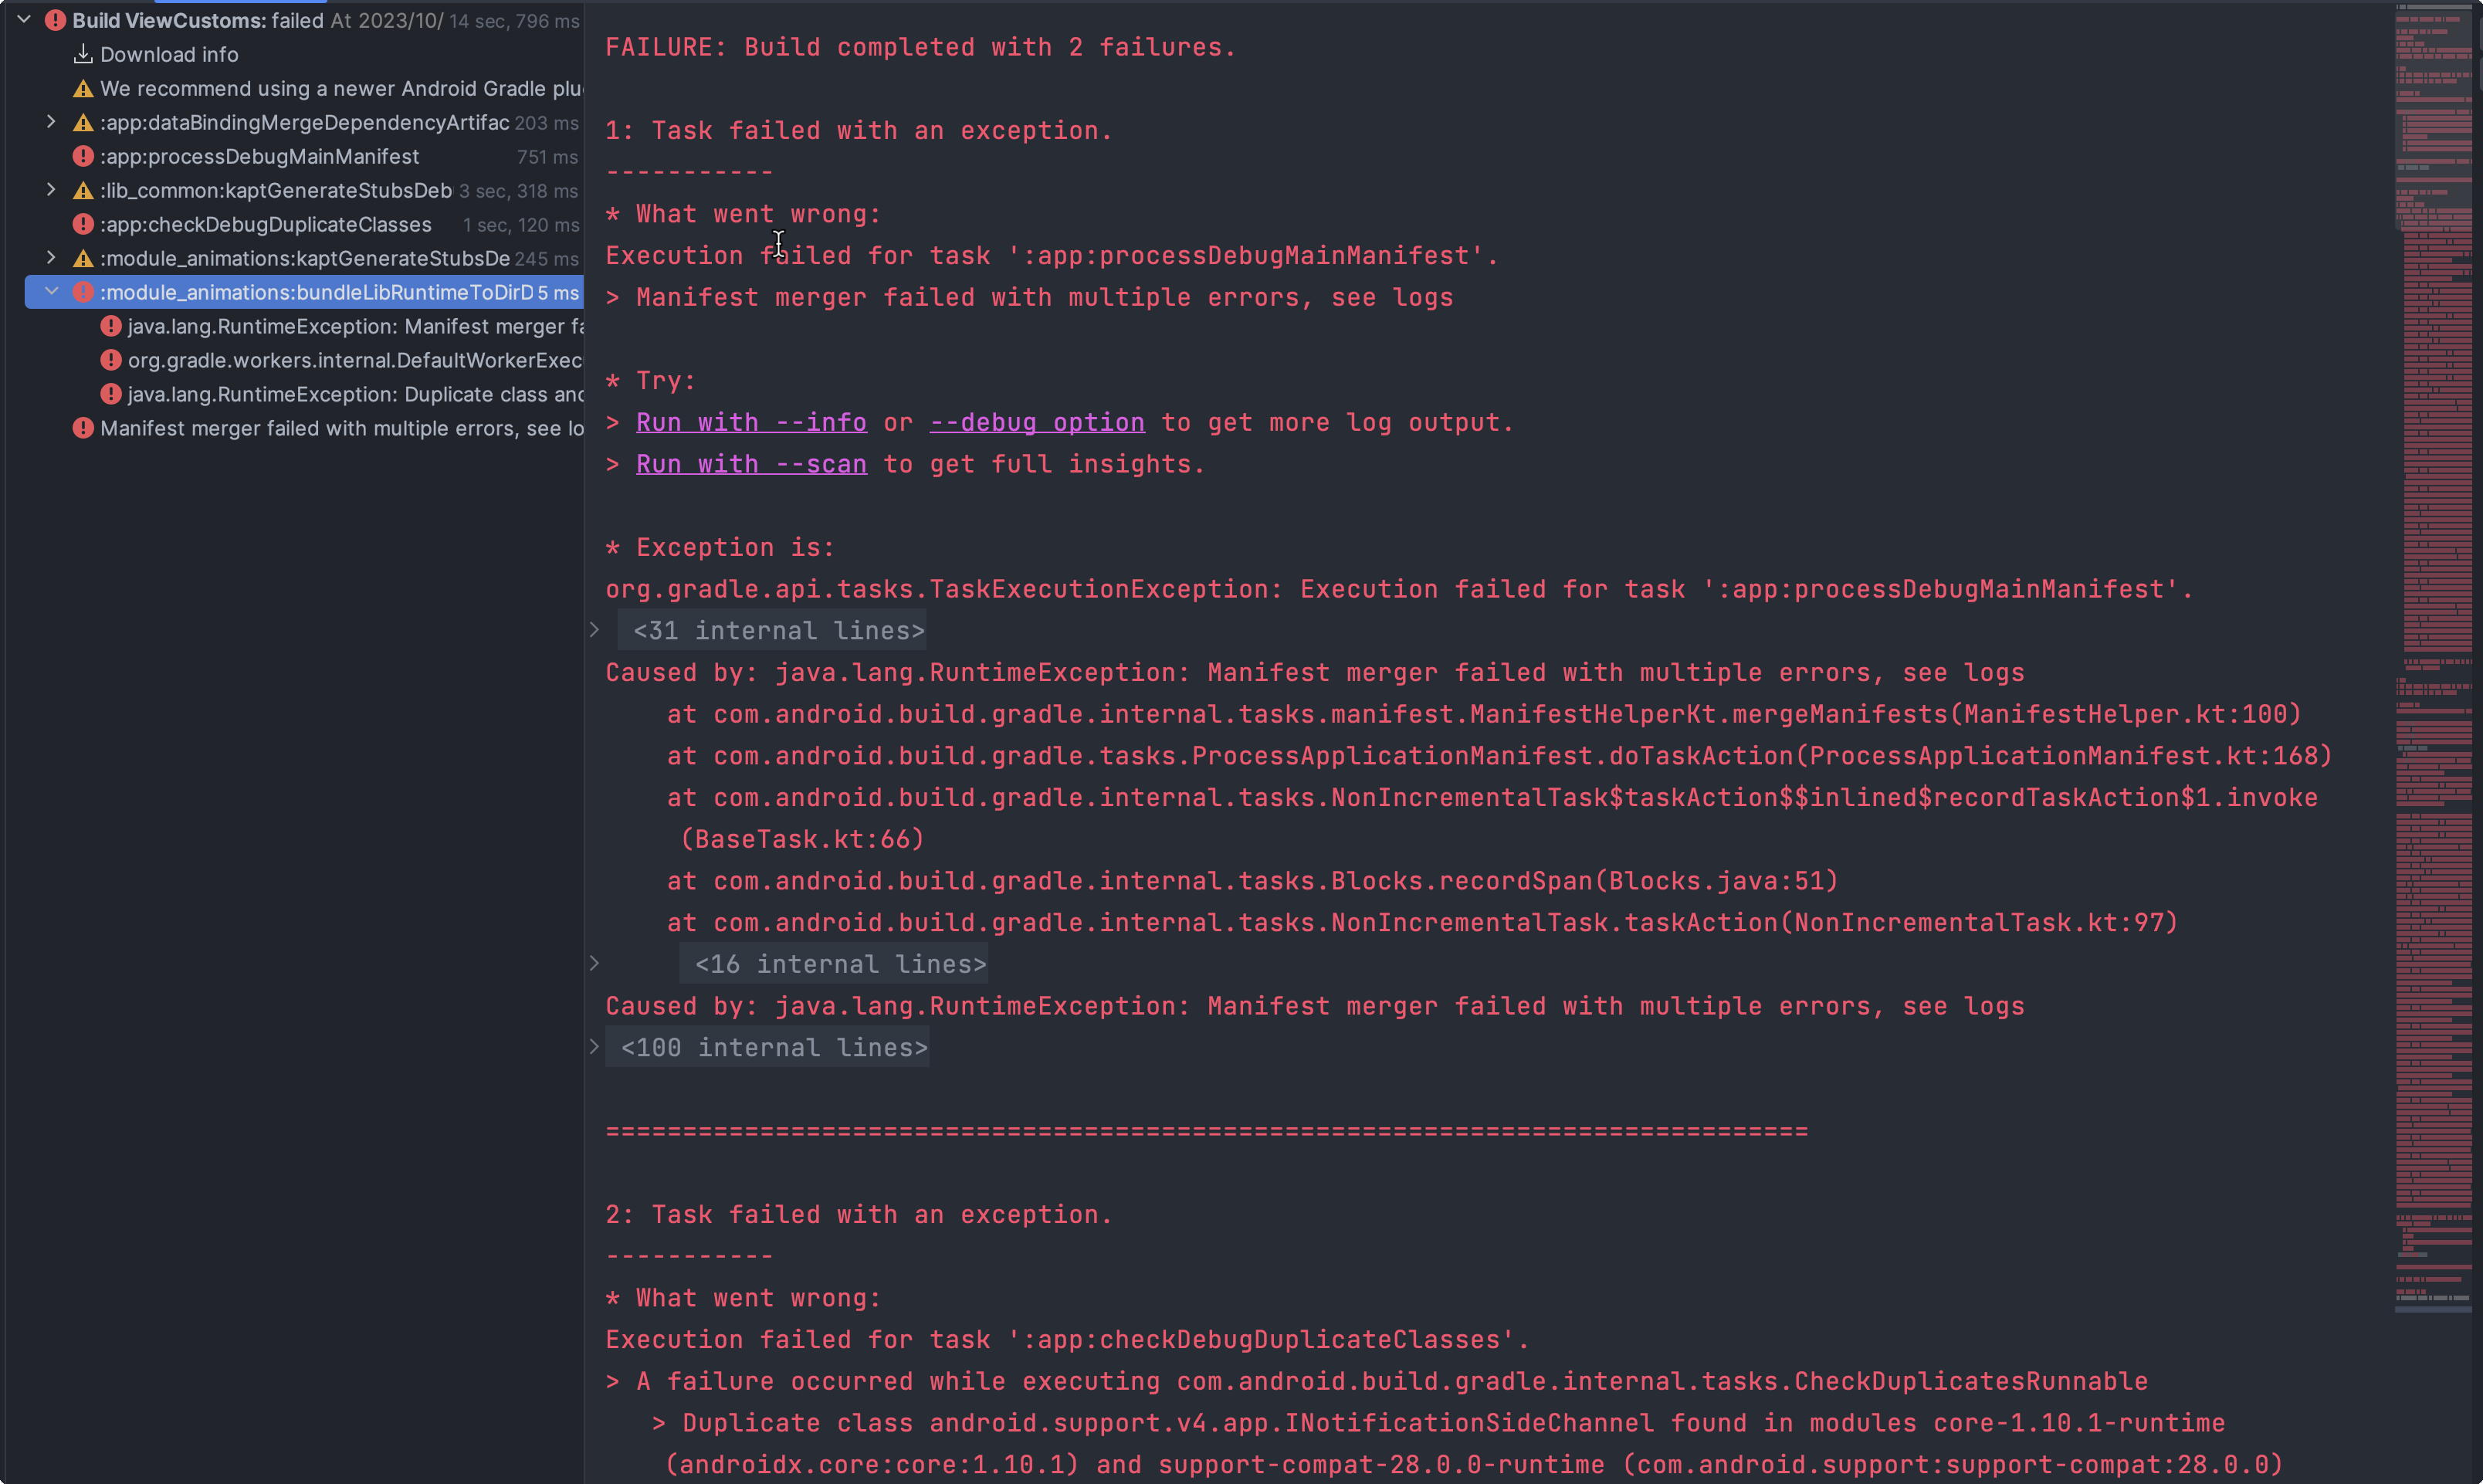
Task: Click error icon beside Duplicate class exception
Action: 111,394
